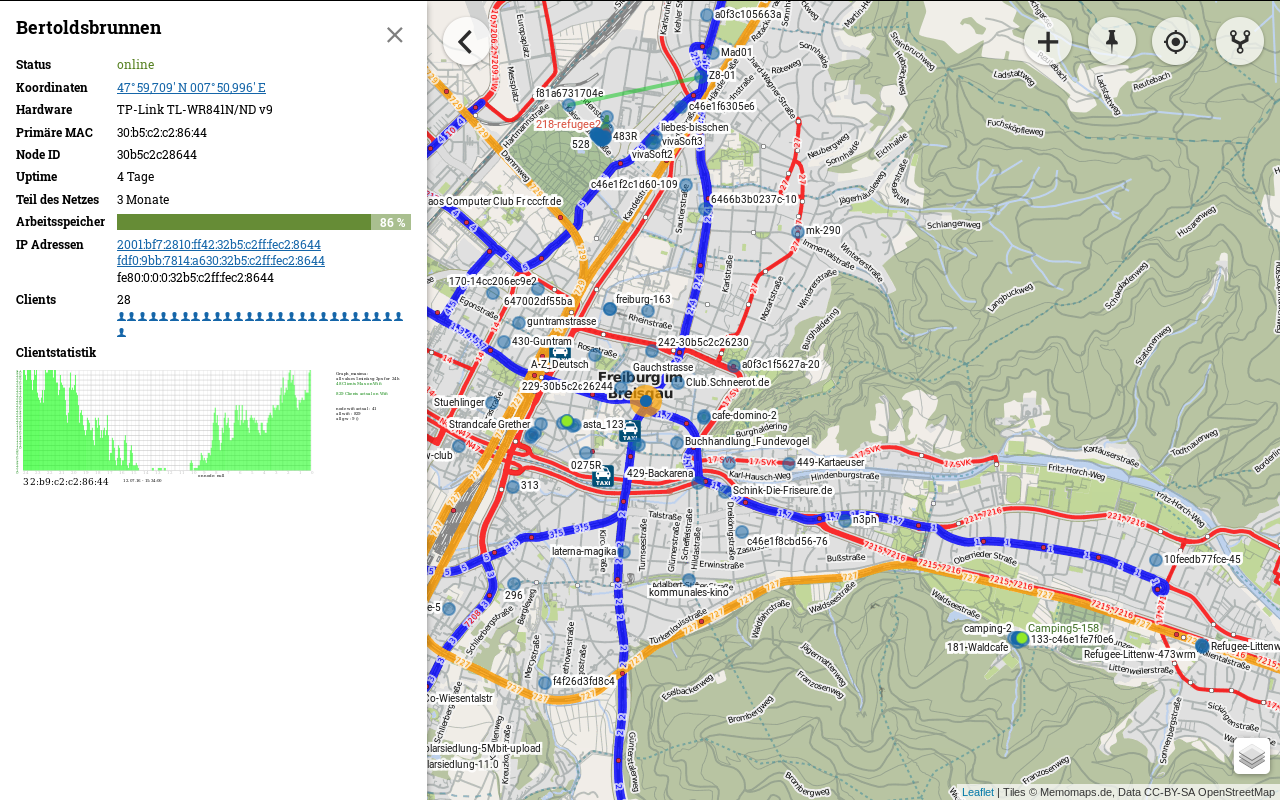
Task: Open the 2001:bf7:2810 IPv6 address link
Action: 219,244
